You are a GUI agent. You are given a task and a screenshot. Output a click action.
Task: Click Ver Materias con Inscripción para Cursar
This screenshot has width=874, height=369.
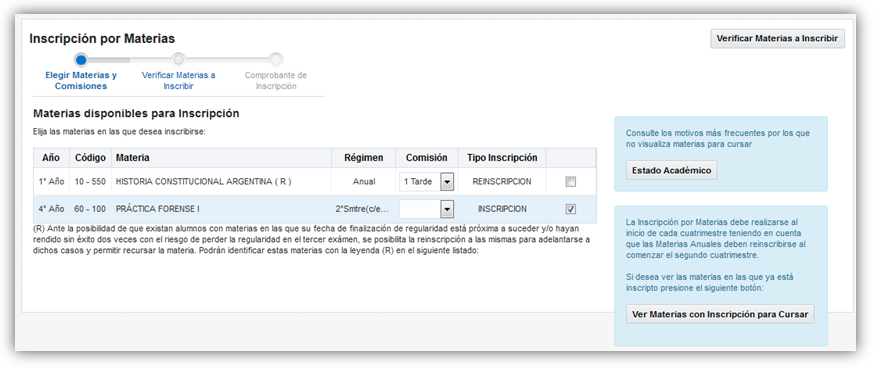coord(720,314)
